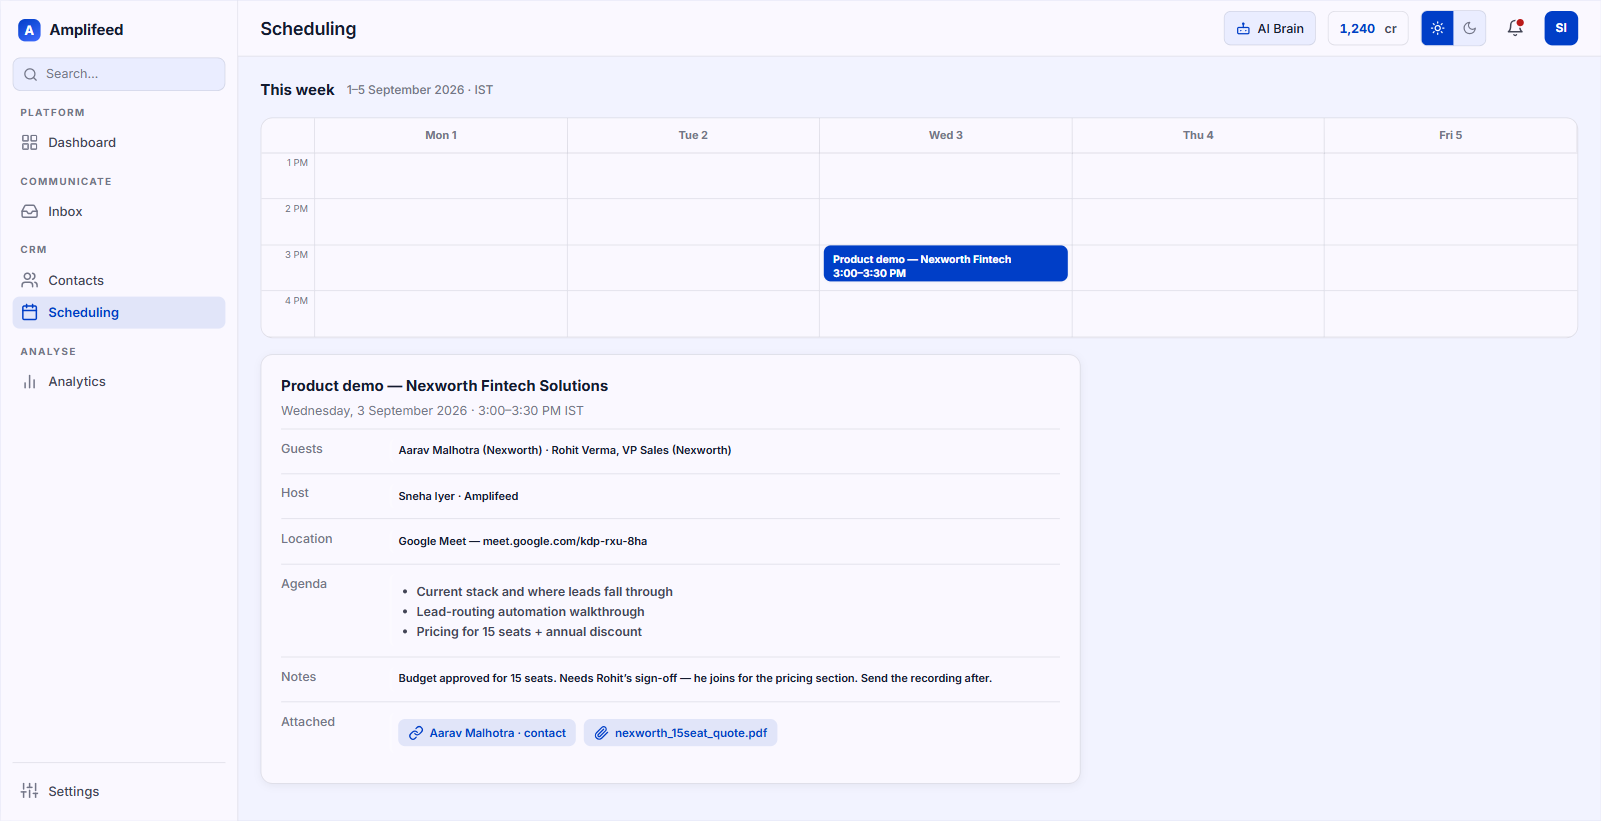Click the 4 PM time label
Image resolution: width=1601 pixels, height=821 pixels.
point(297,301)
